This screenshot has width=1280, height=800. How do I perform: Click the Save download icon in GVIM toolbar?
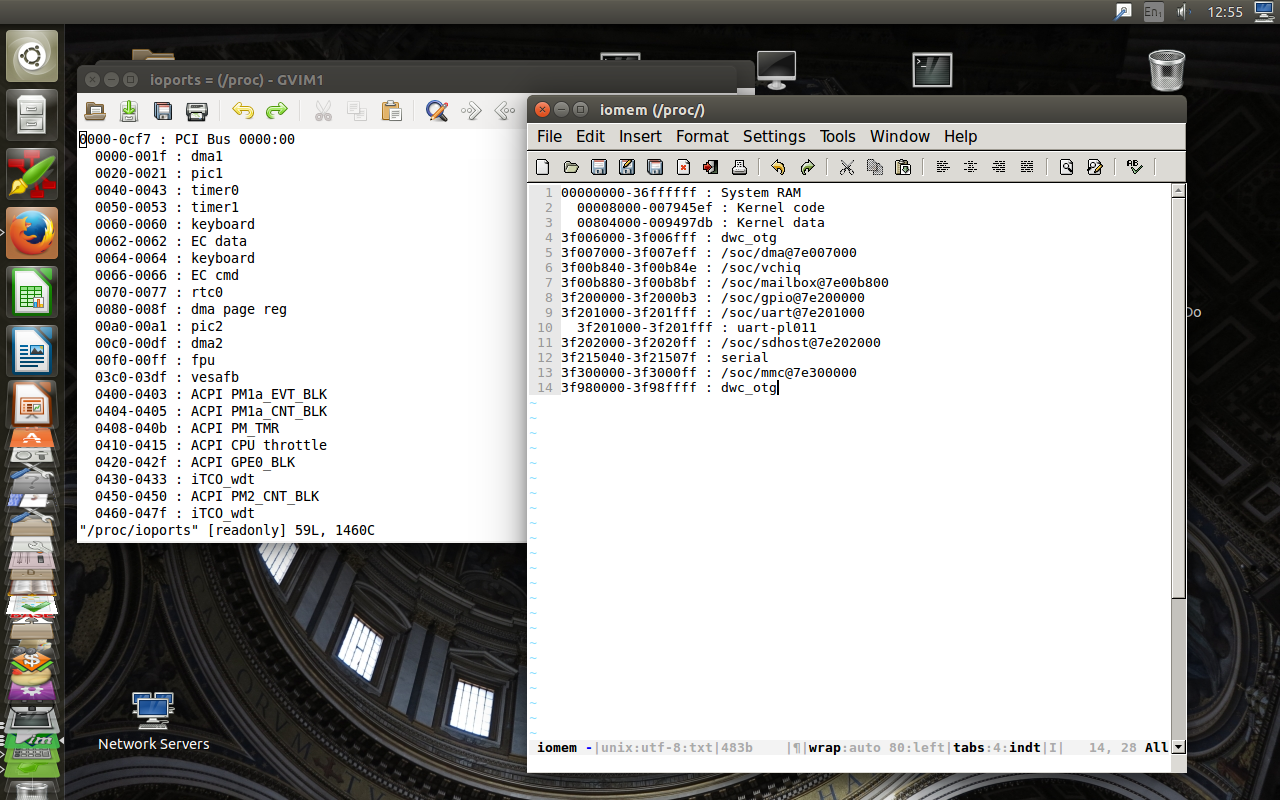pos(129,111)
